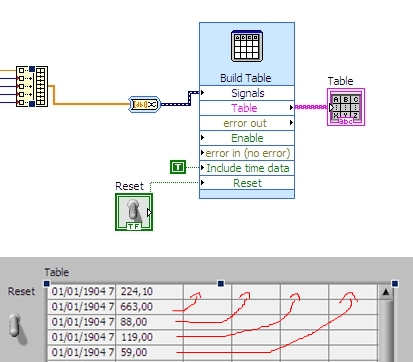This screenshot has width=413, height=362.
Task: Expand the Build Table bottom resize bar
Action: [247, 194]
